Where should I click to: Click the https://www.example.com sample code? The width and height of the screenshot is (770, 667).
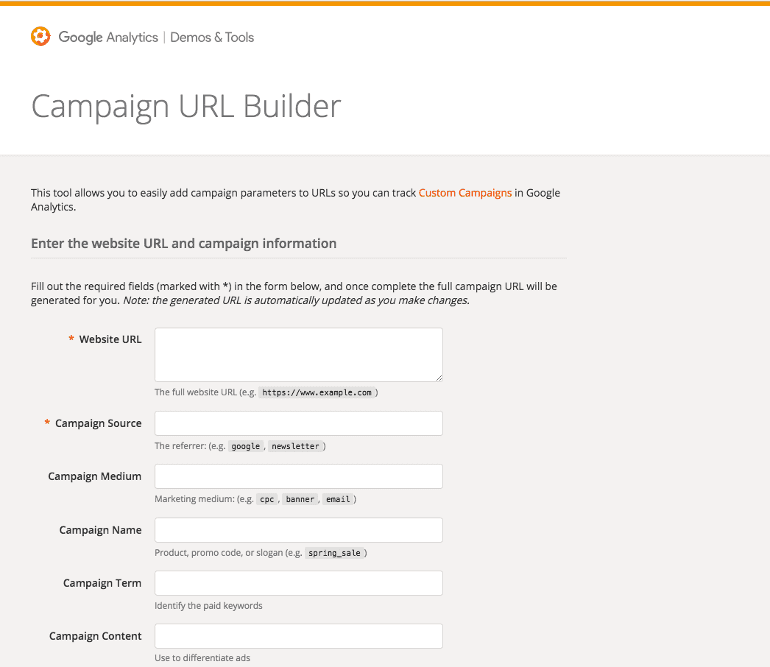coord(317,392)
